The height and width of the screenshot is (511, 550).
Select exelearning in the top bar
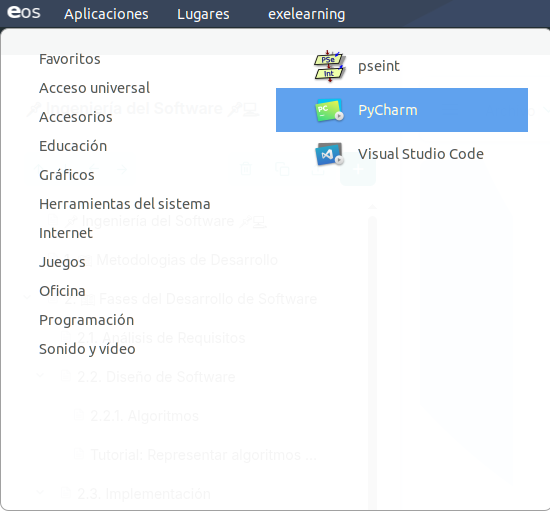point(307,14)
